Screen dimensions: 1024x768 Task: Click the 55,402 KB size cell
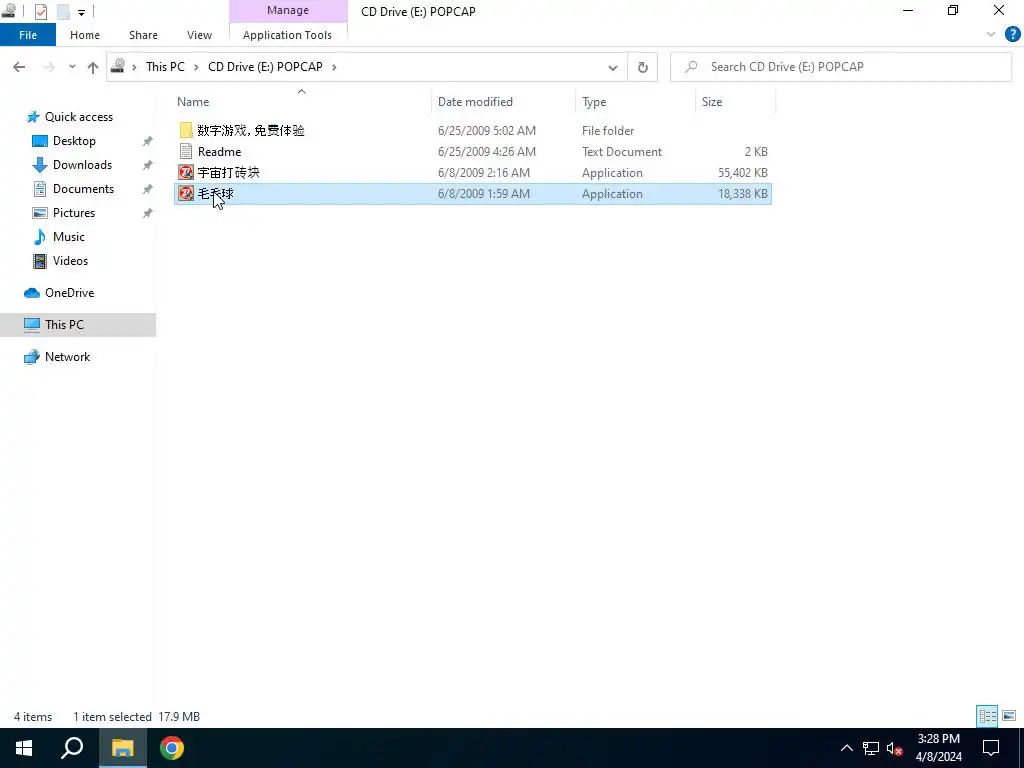(x=743, y=172)
